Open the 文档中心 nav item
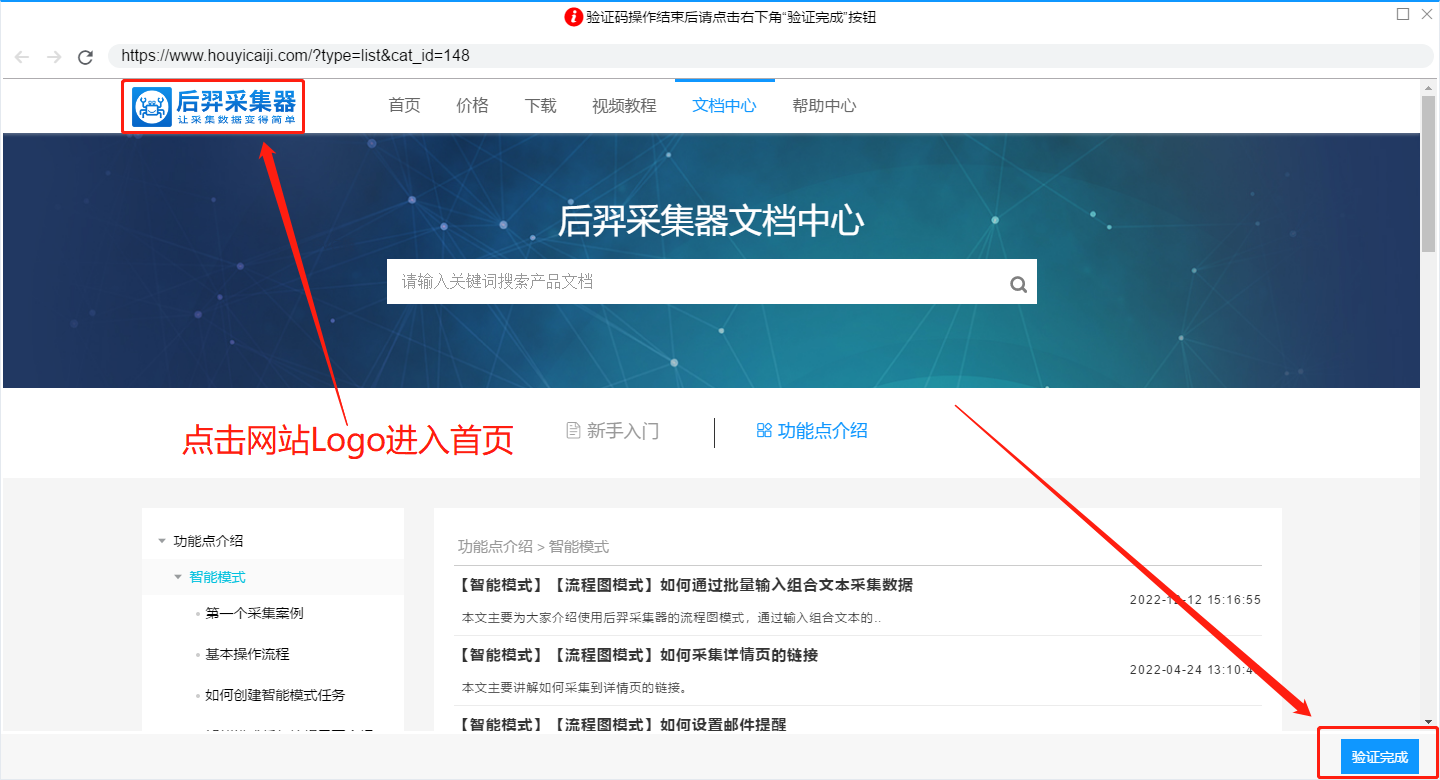Image resolution: width=1440 pixels, height=780 pixels. tap(724, 105)
